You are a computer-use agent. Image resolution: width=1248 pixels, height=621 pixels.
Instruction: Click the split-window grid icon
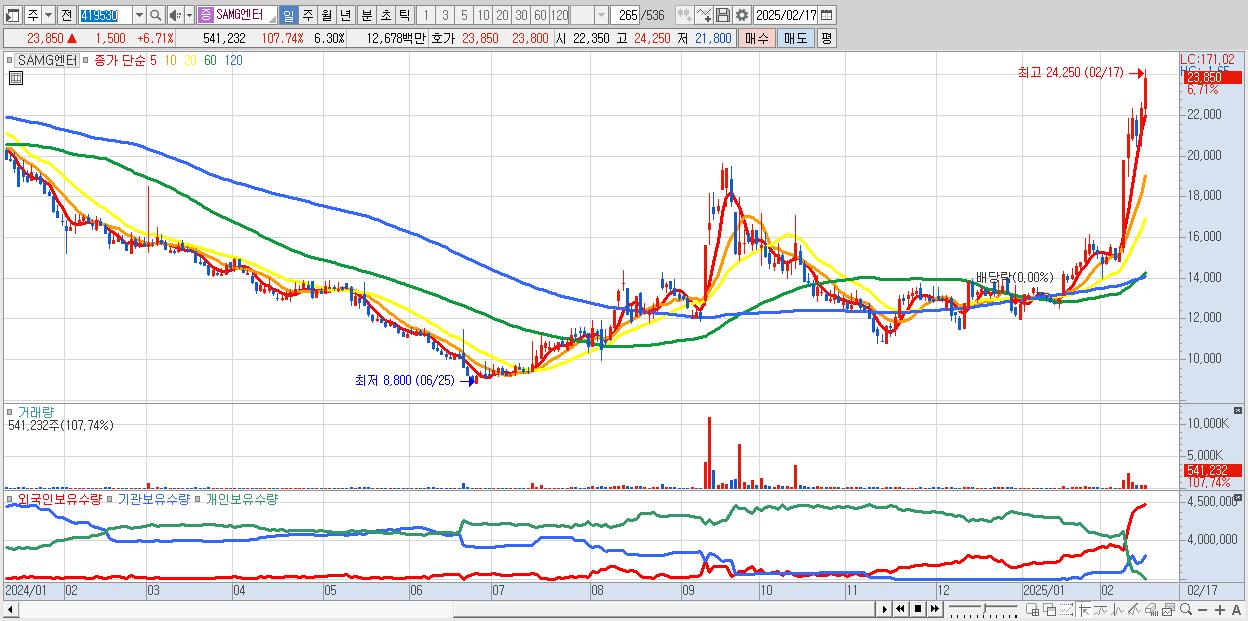1032,610
